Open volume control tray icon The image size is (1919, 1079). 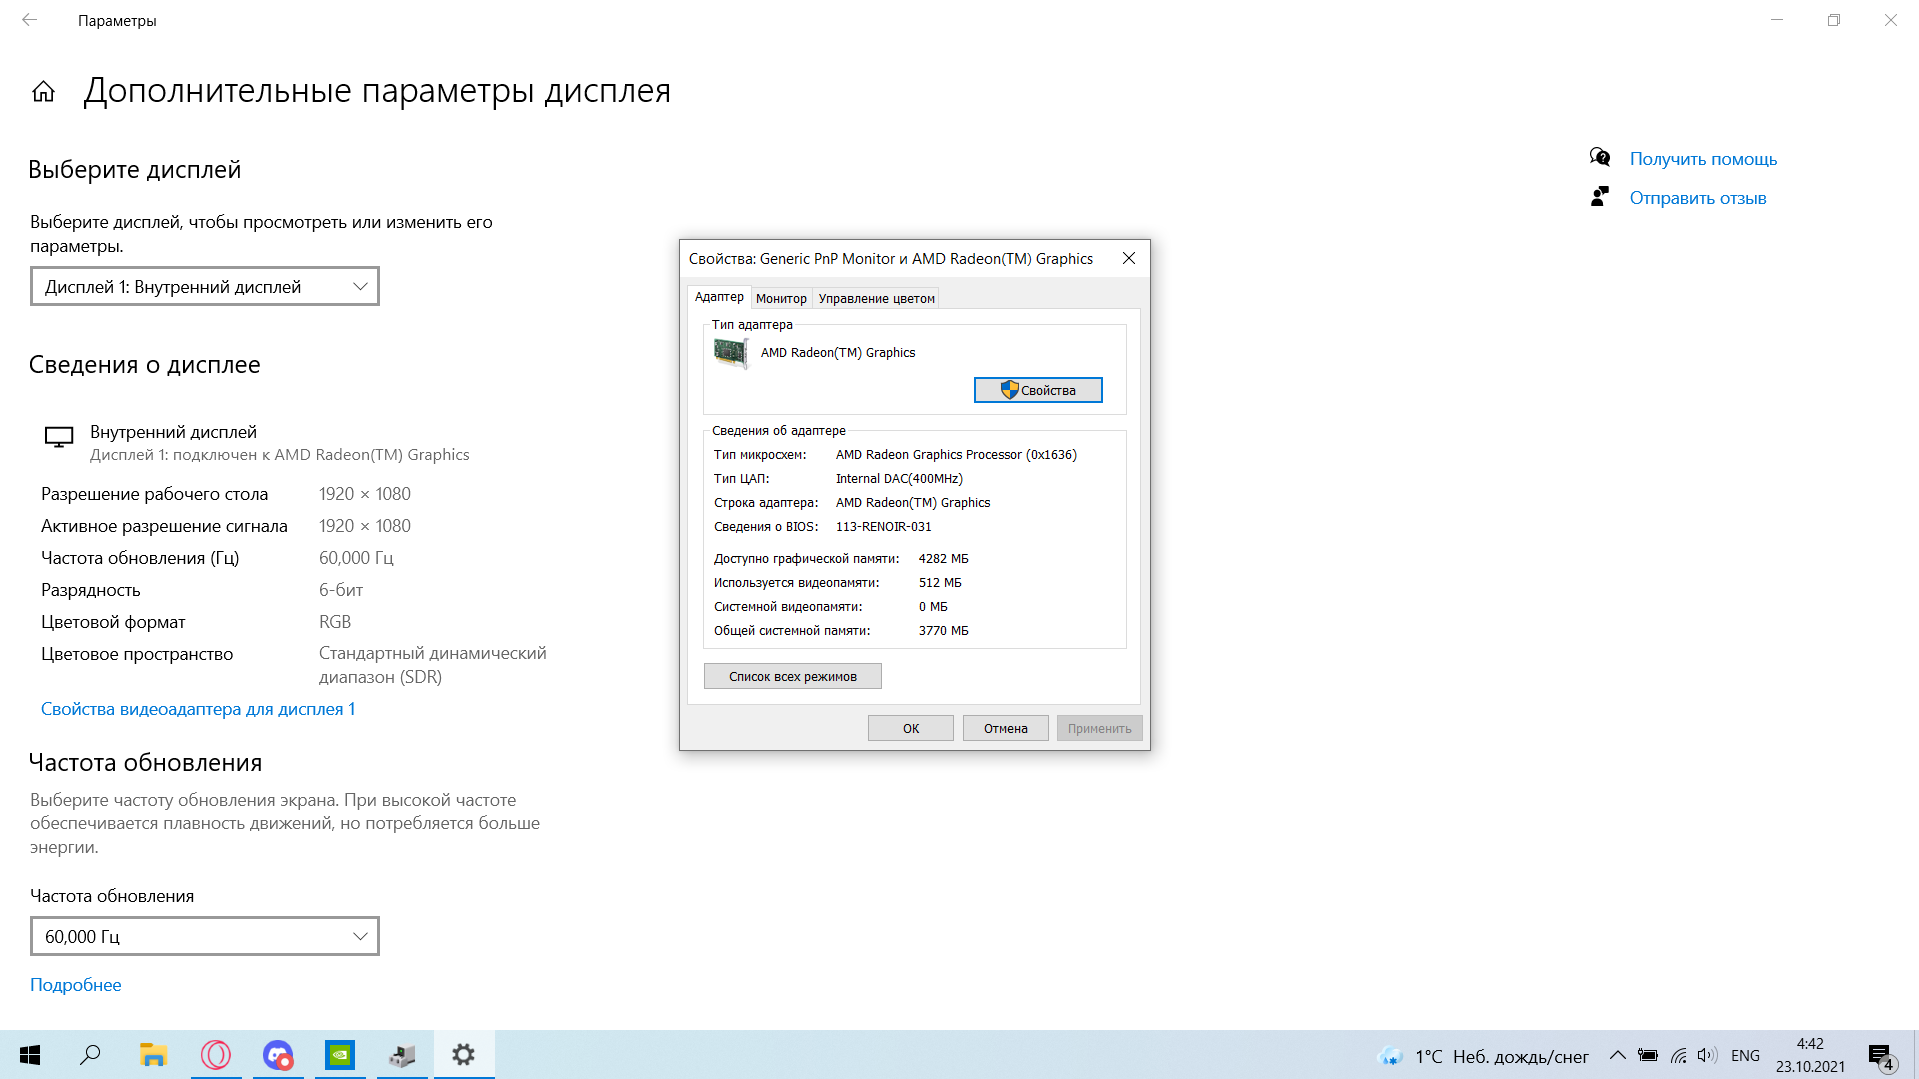(1707, 1056)
